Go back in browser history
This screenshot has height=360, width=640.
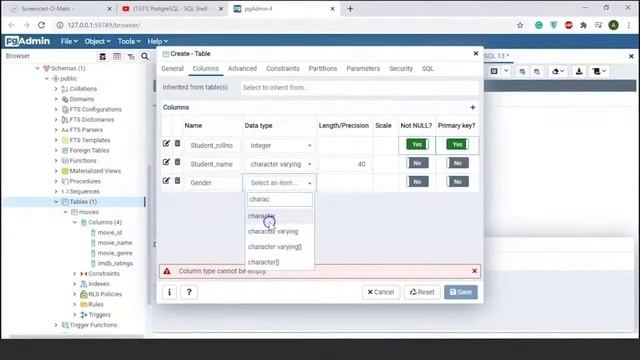pos(11,25)
